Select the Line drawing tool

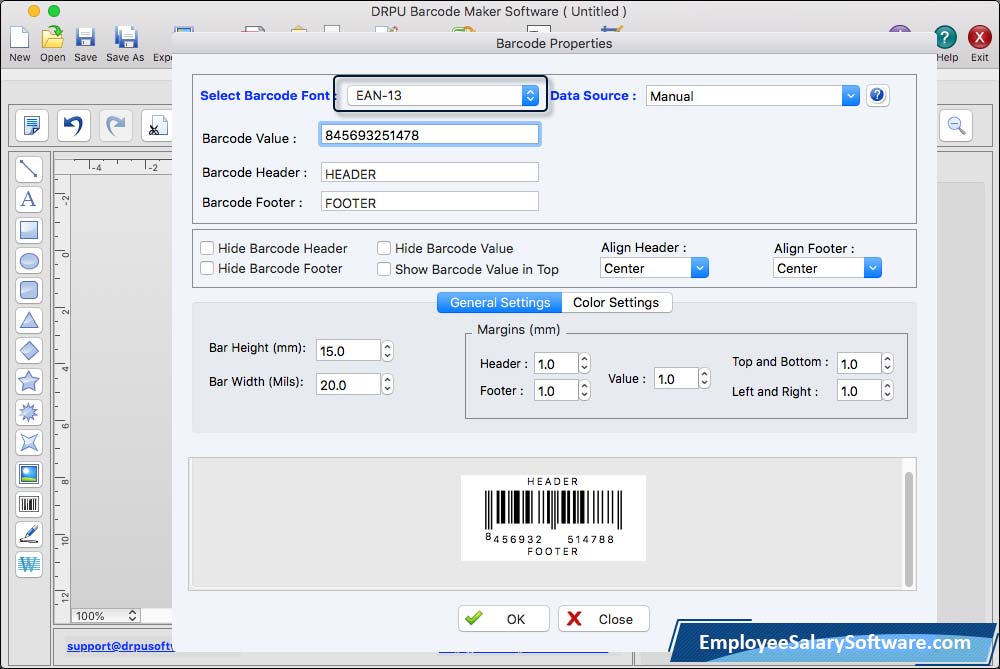tap(29, 169)
